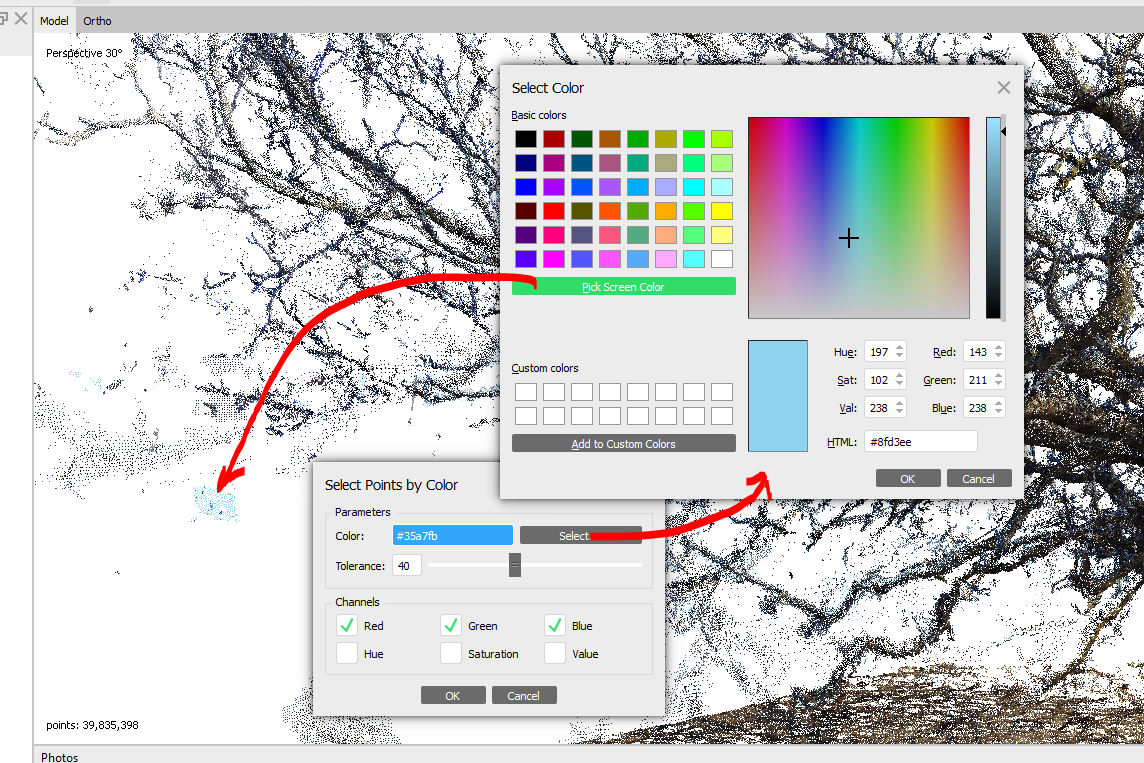Cancel the Select Points by Color dialog
Viewport: 1144px width, 763px height.
524,695
